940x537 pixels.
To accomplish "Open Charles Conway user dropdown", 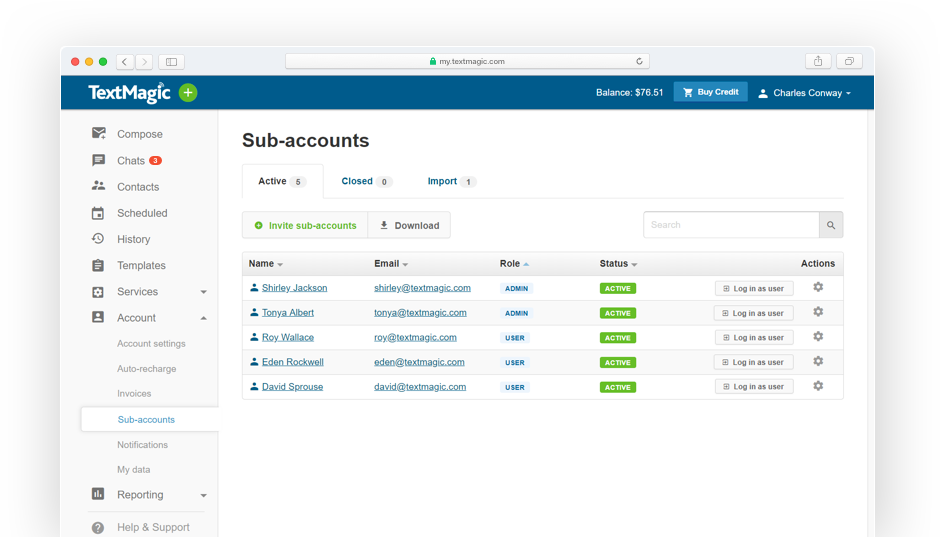I will (x=805, y=93).
